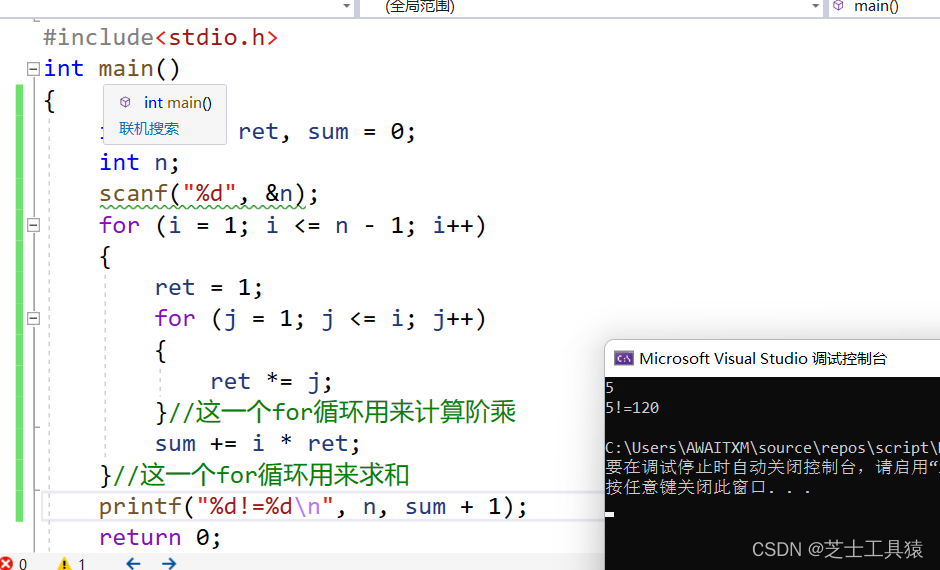Click the return 0; statement
The width and height of the screenshot is (940, 570).
160,538
